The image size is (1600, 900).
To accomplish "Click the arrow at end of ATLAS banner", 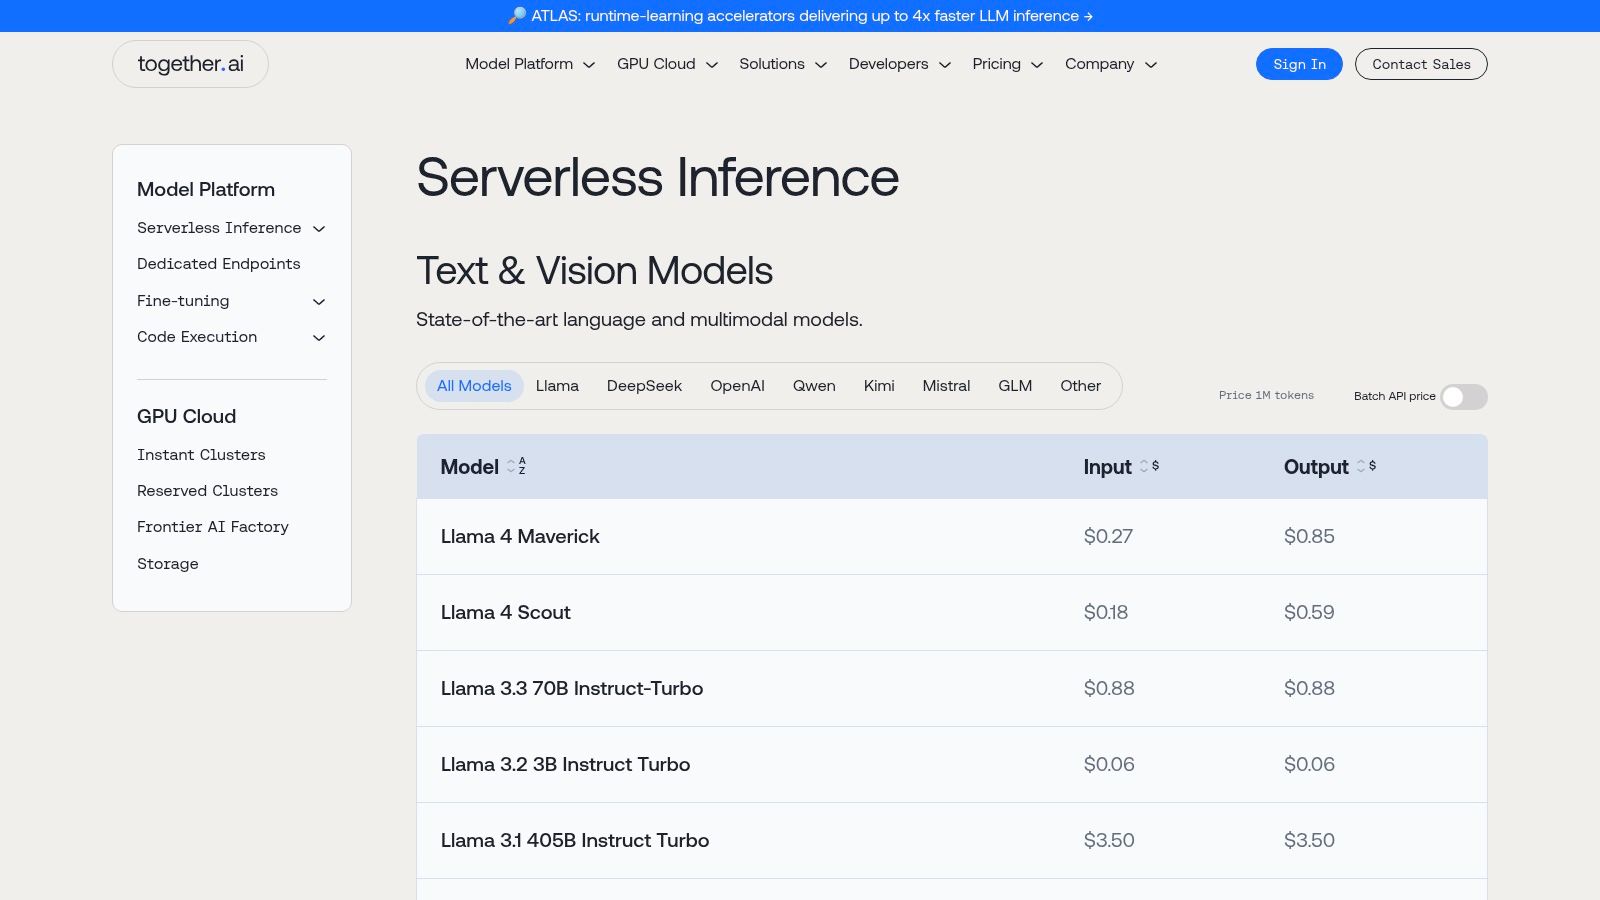I will [x=1088, y=17].
